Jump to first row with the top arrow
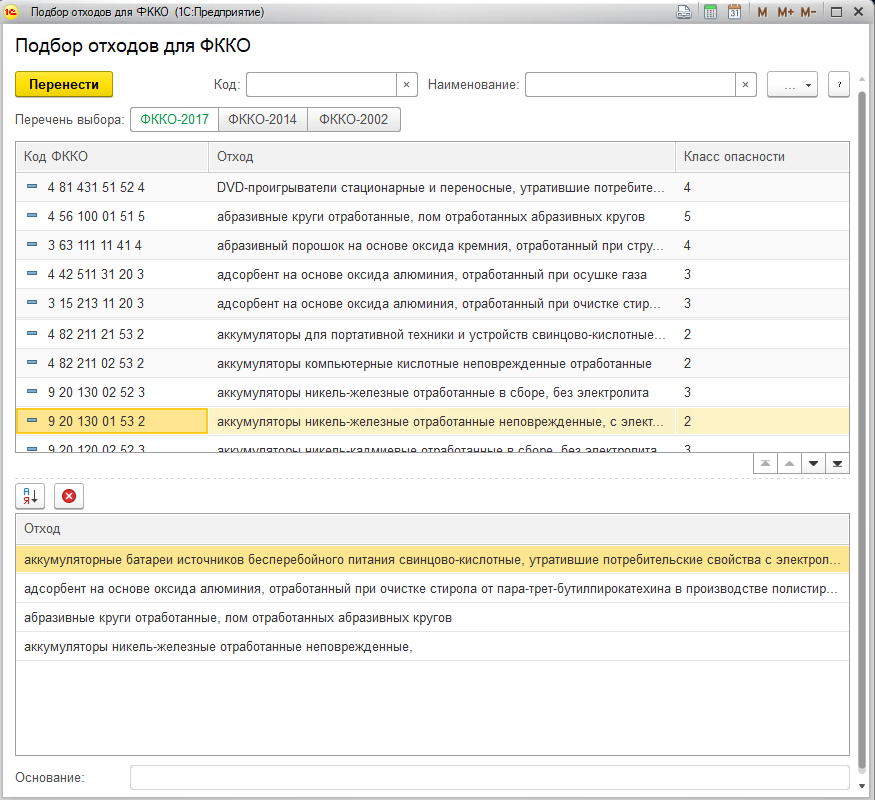 pyautogui.click(x=766, y=464)
